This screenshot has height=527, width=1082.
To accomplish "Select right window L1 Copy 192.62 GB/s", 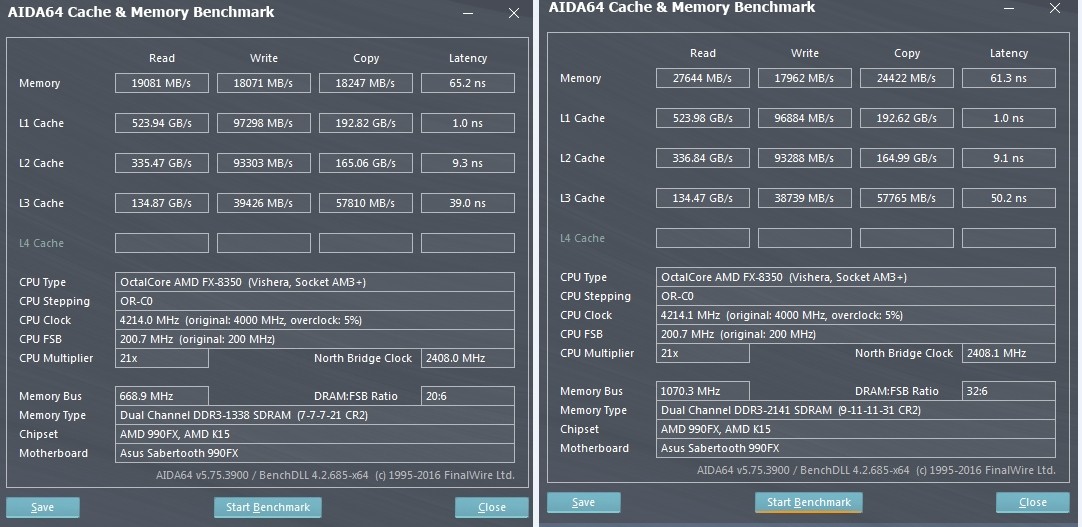I will tap(907, 118).
